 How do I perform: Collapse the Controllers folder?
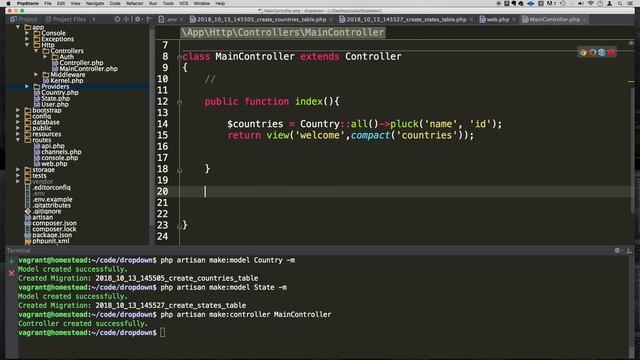tap(36, 51)
